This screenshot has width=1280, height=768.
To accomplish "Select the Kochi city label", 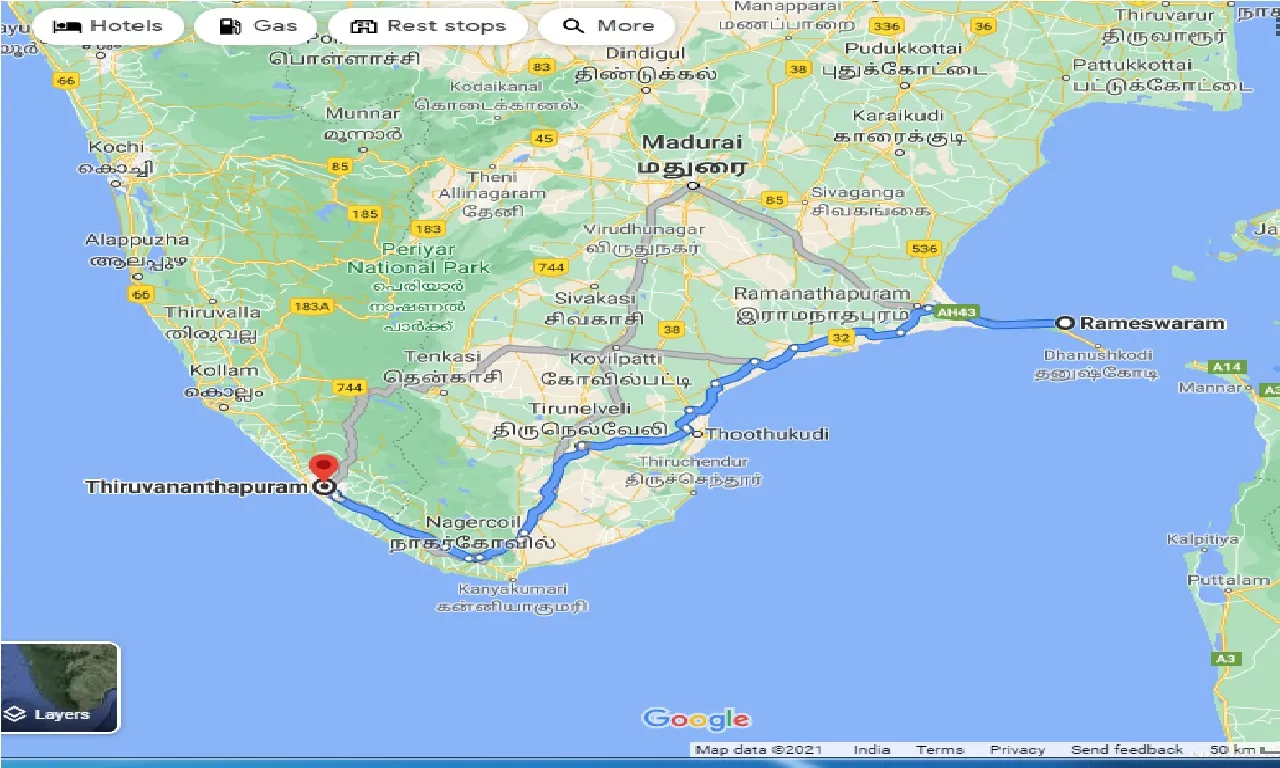I will pos(116,147).
